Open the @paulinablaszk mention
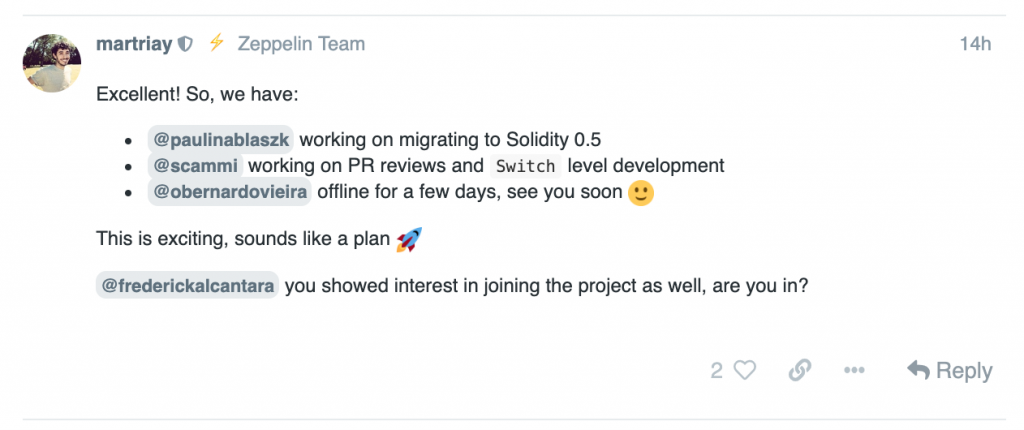This screenshot has height=430, width=1024. point(221,140)
